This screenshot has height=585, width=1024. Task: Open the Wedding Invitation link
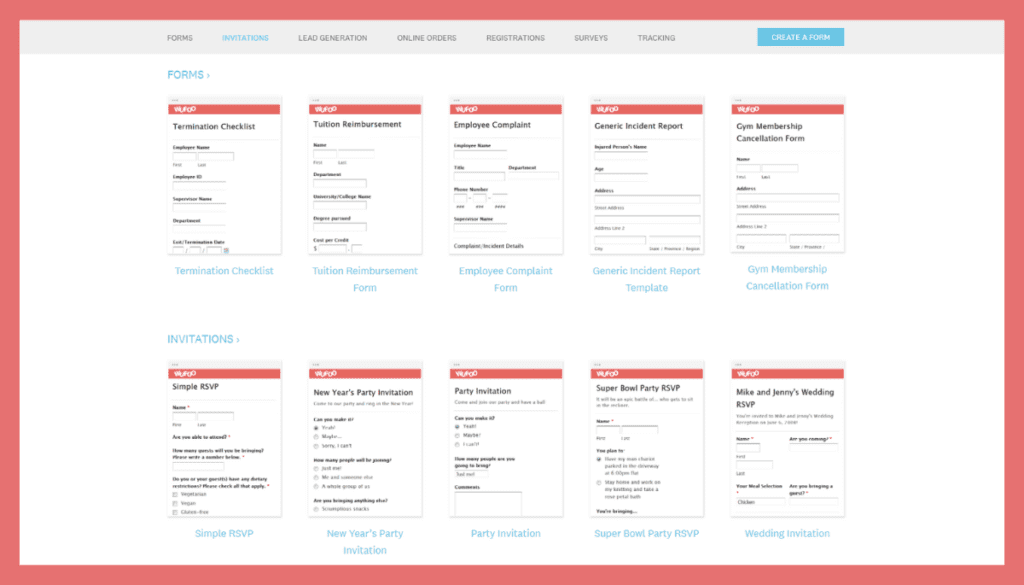(x=787, y=533)
